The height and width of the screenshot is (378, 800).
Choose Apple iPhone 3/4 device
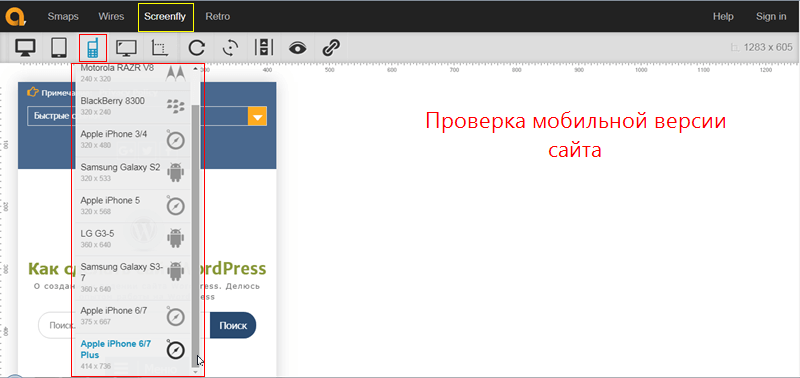[133, 139]
